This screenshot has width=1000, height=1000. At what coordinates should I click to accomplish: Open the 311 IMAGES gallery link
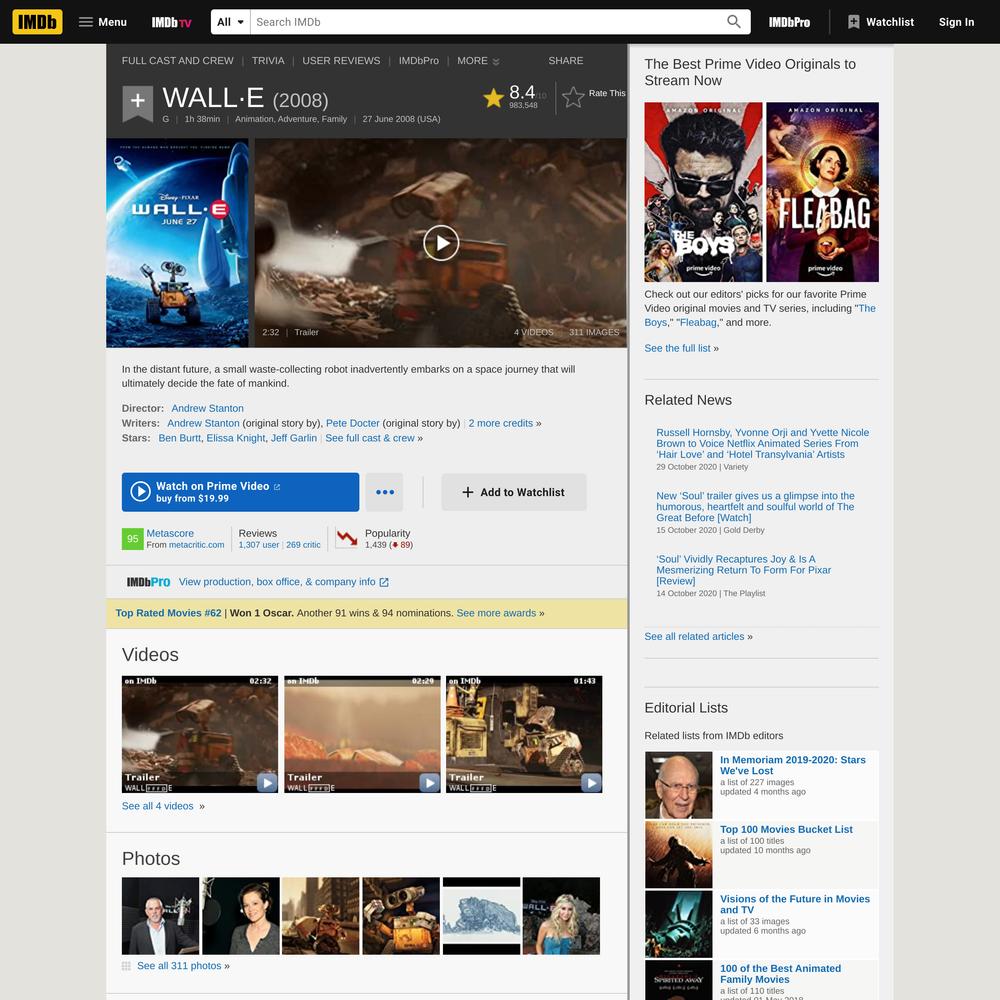[x=594, y=332]
